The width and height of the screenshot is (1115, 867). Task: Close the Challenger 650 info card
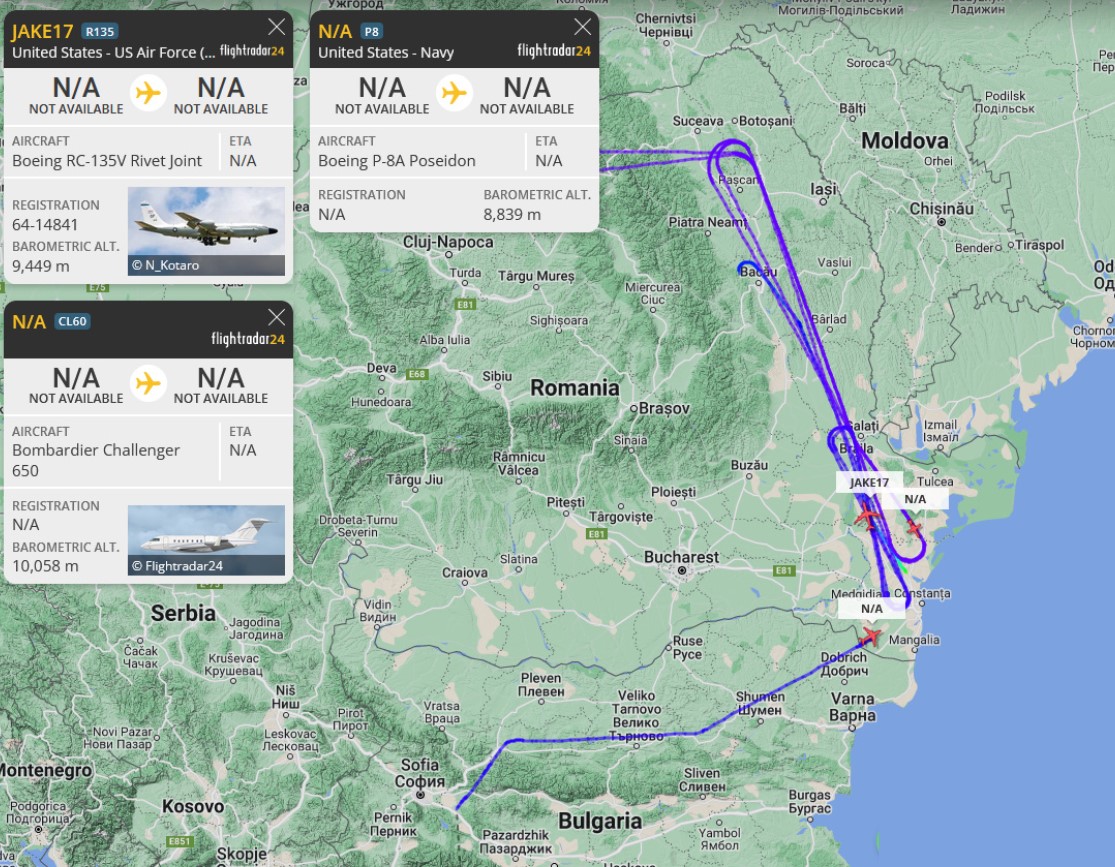277,317
